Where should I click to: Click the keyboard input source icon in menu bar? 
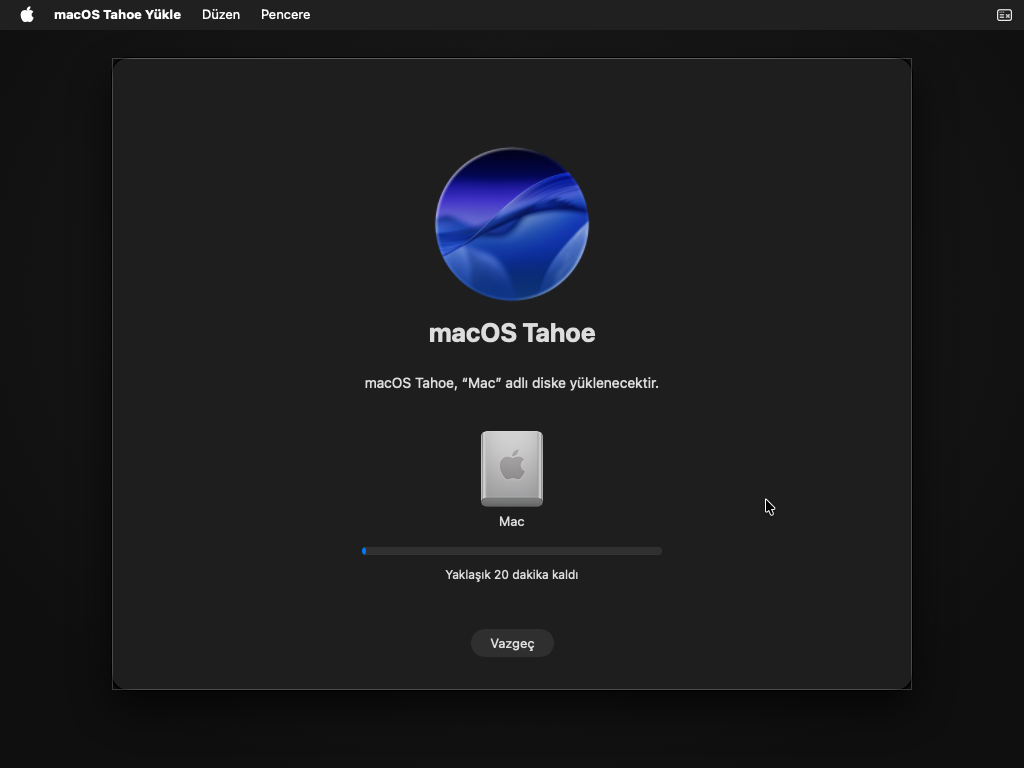[1004, 15]
